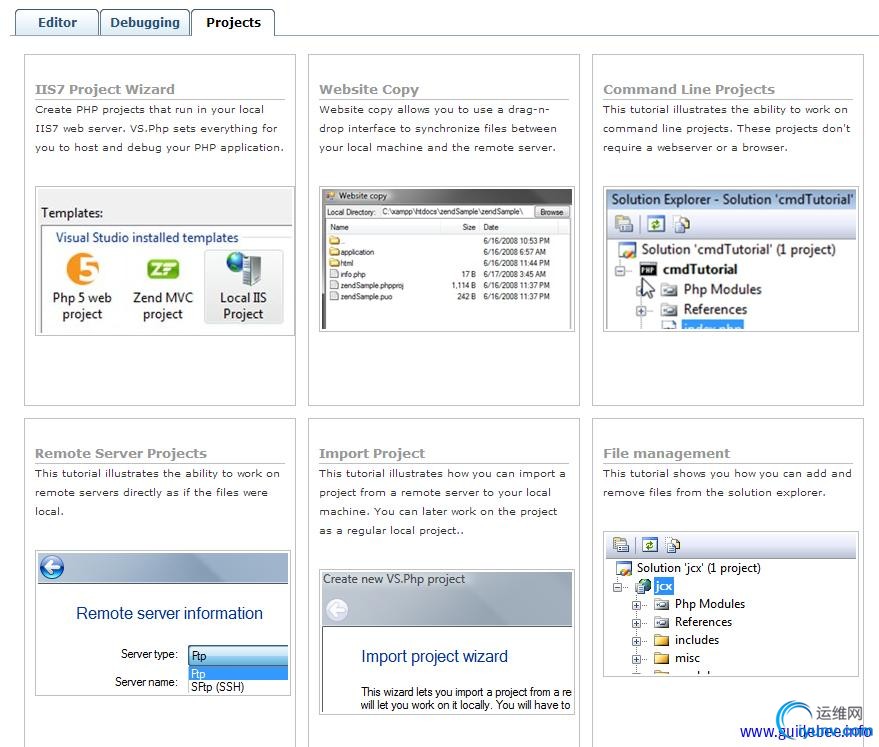Collapse the jcx project node
879x747 pixels.
coord(618,587)
